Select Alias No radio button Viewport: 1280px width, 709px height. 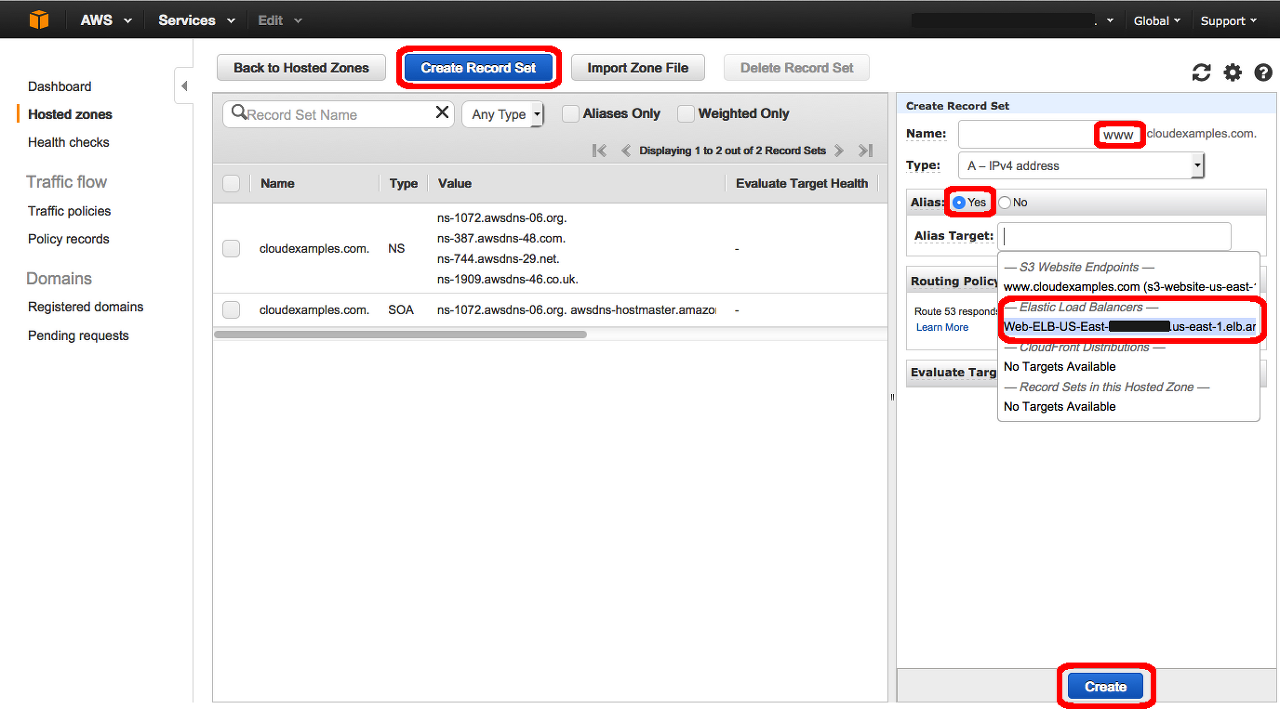1004,202
